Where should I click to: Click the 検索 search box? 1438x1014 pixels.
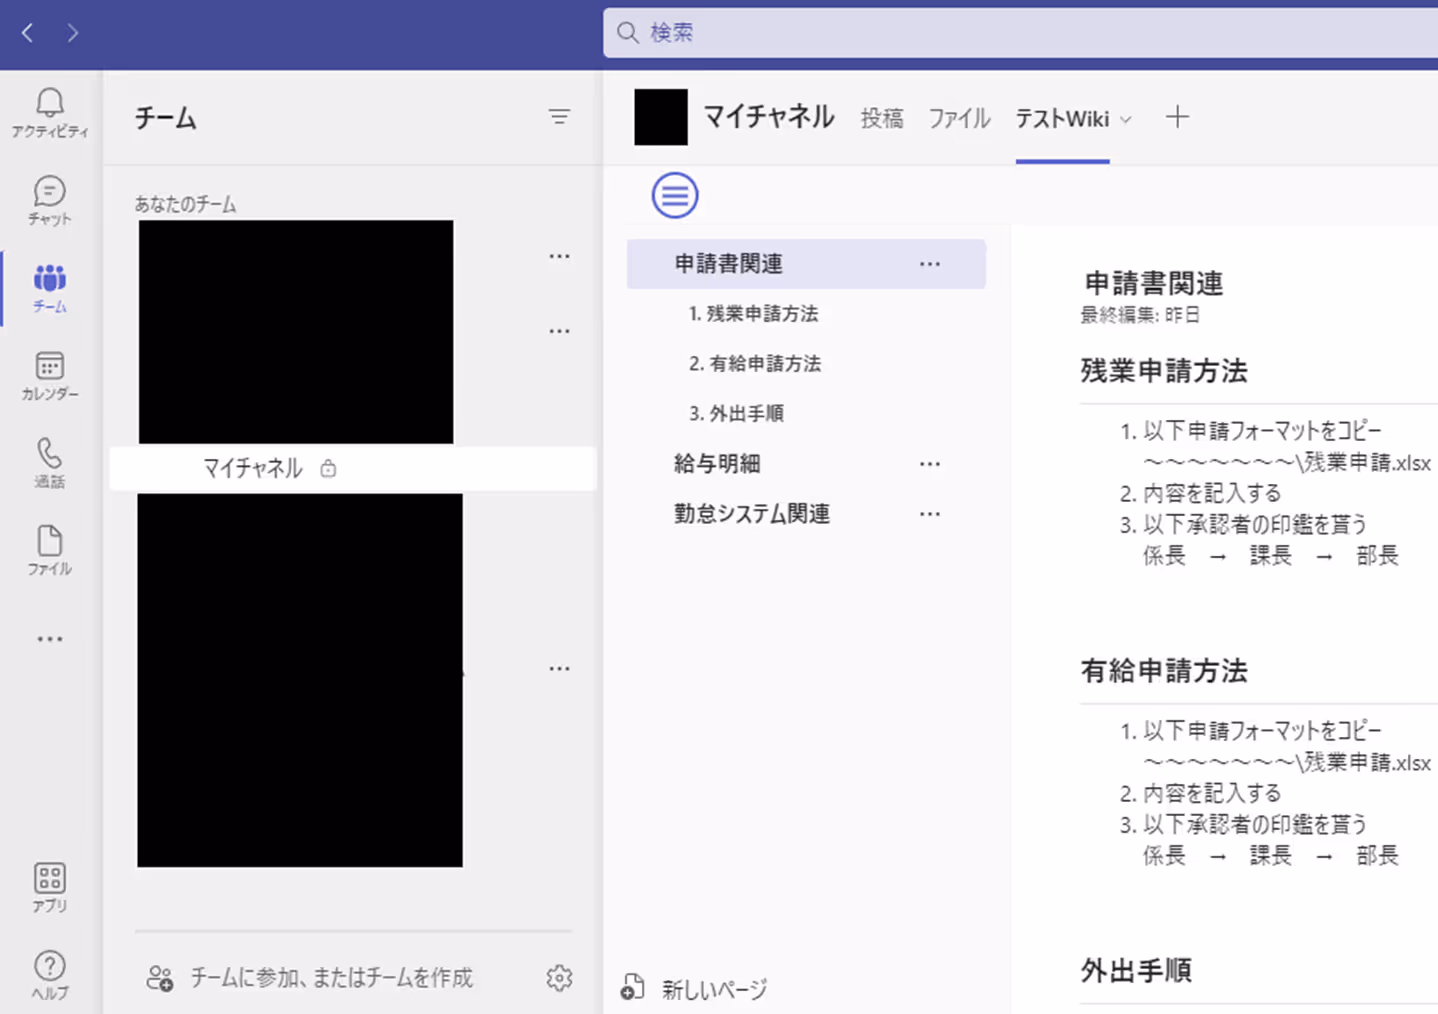tap(1020, 33)
